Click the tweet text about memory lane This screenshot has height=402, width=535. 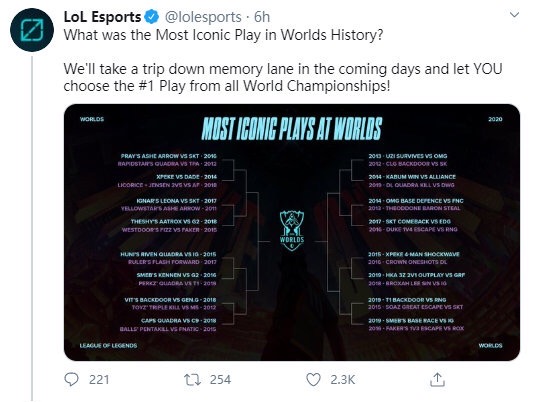[283, 77]
